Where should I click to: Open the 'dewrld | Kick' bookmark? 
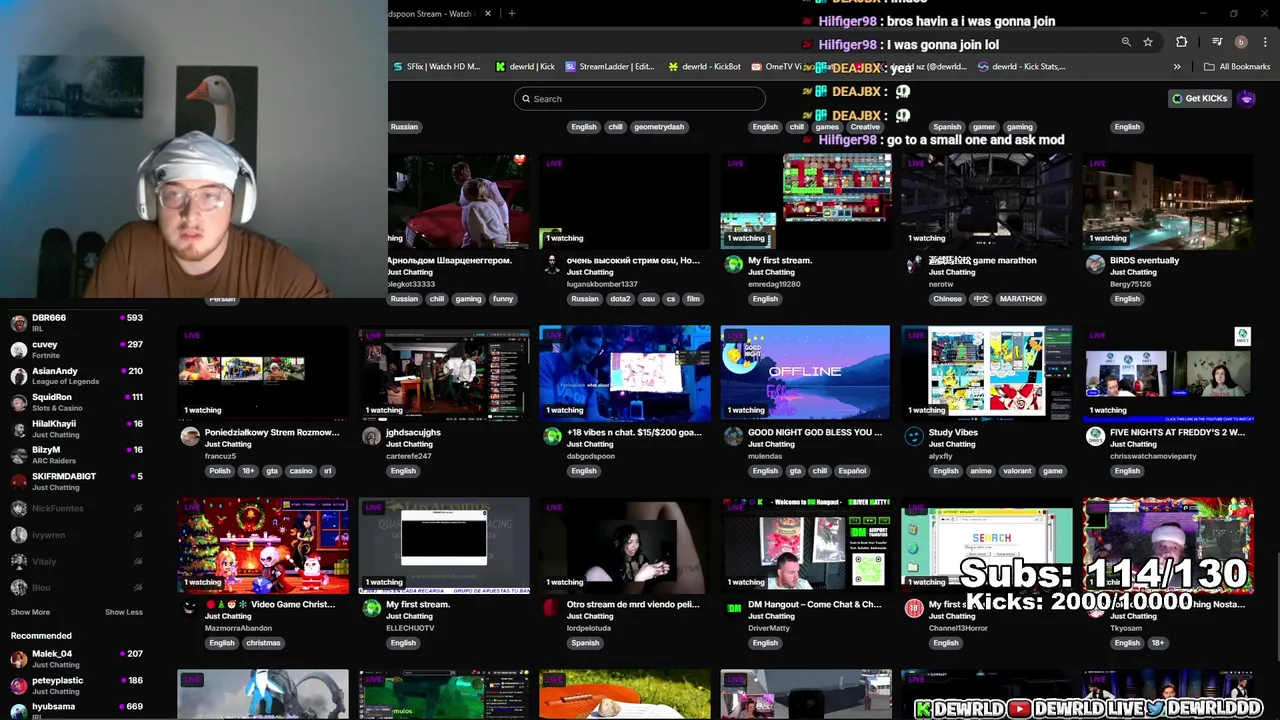(x=525, y=67)
